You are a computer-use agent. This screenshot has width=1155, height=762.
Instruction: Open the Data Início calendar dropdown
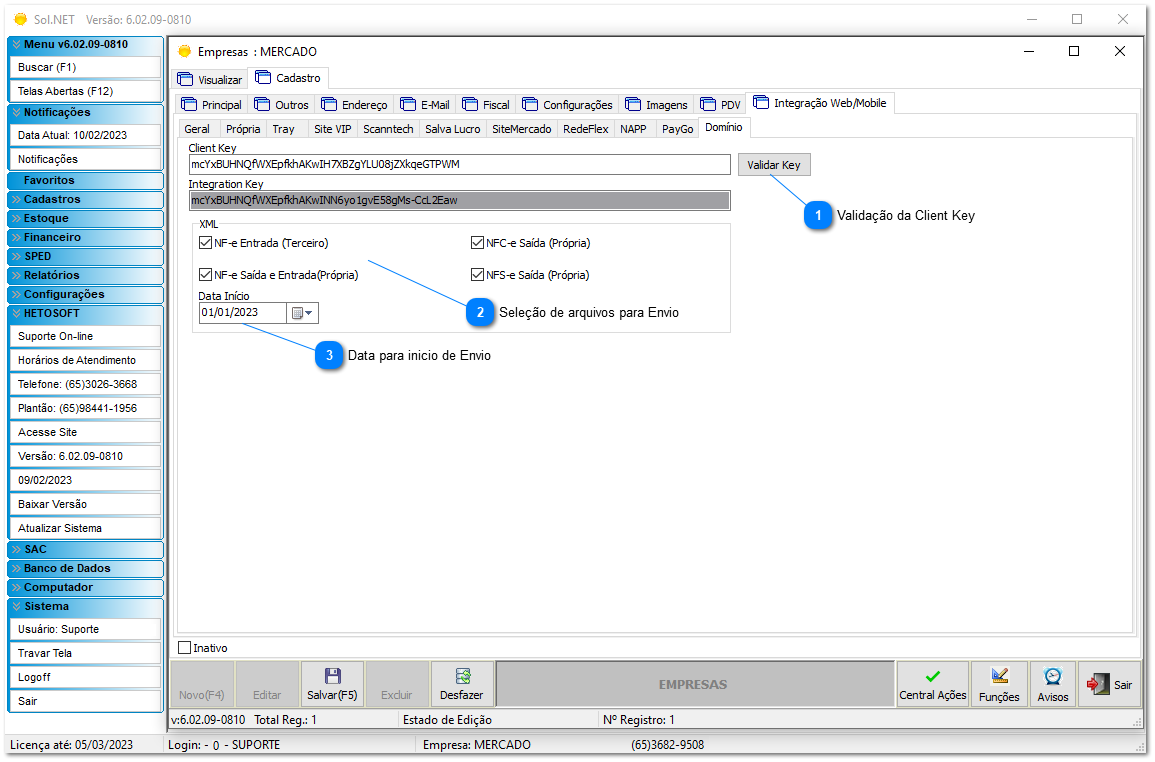[303, 312]
